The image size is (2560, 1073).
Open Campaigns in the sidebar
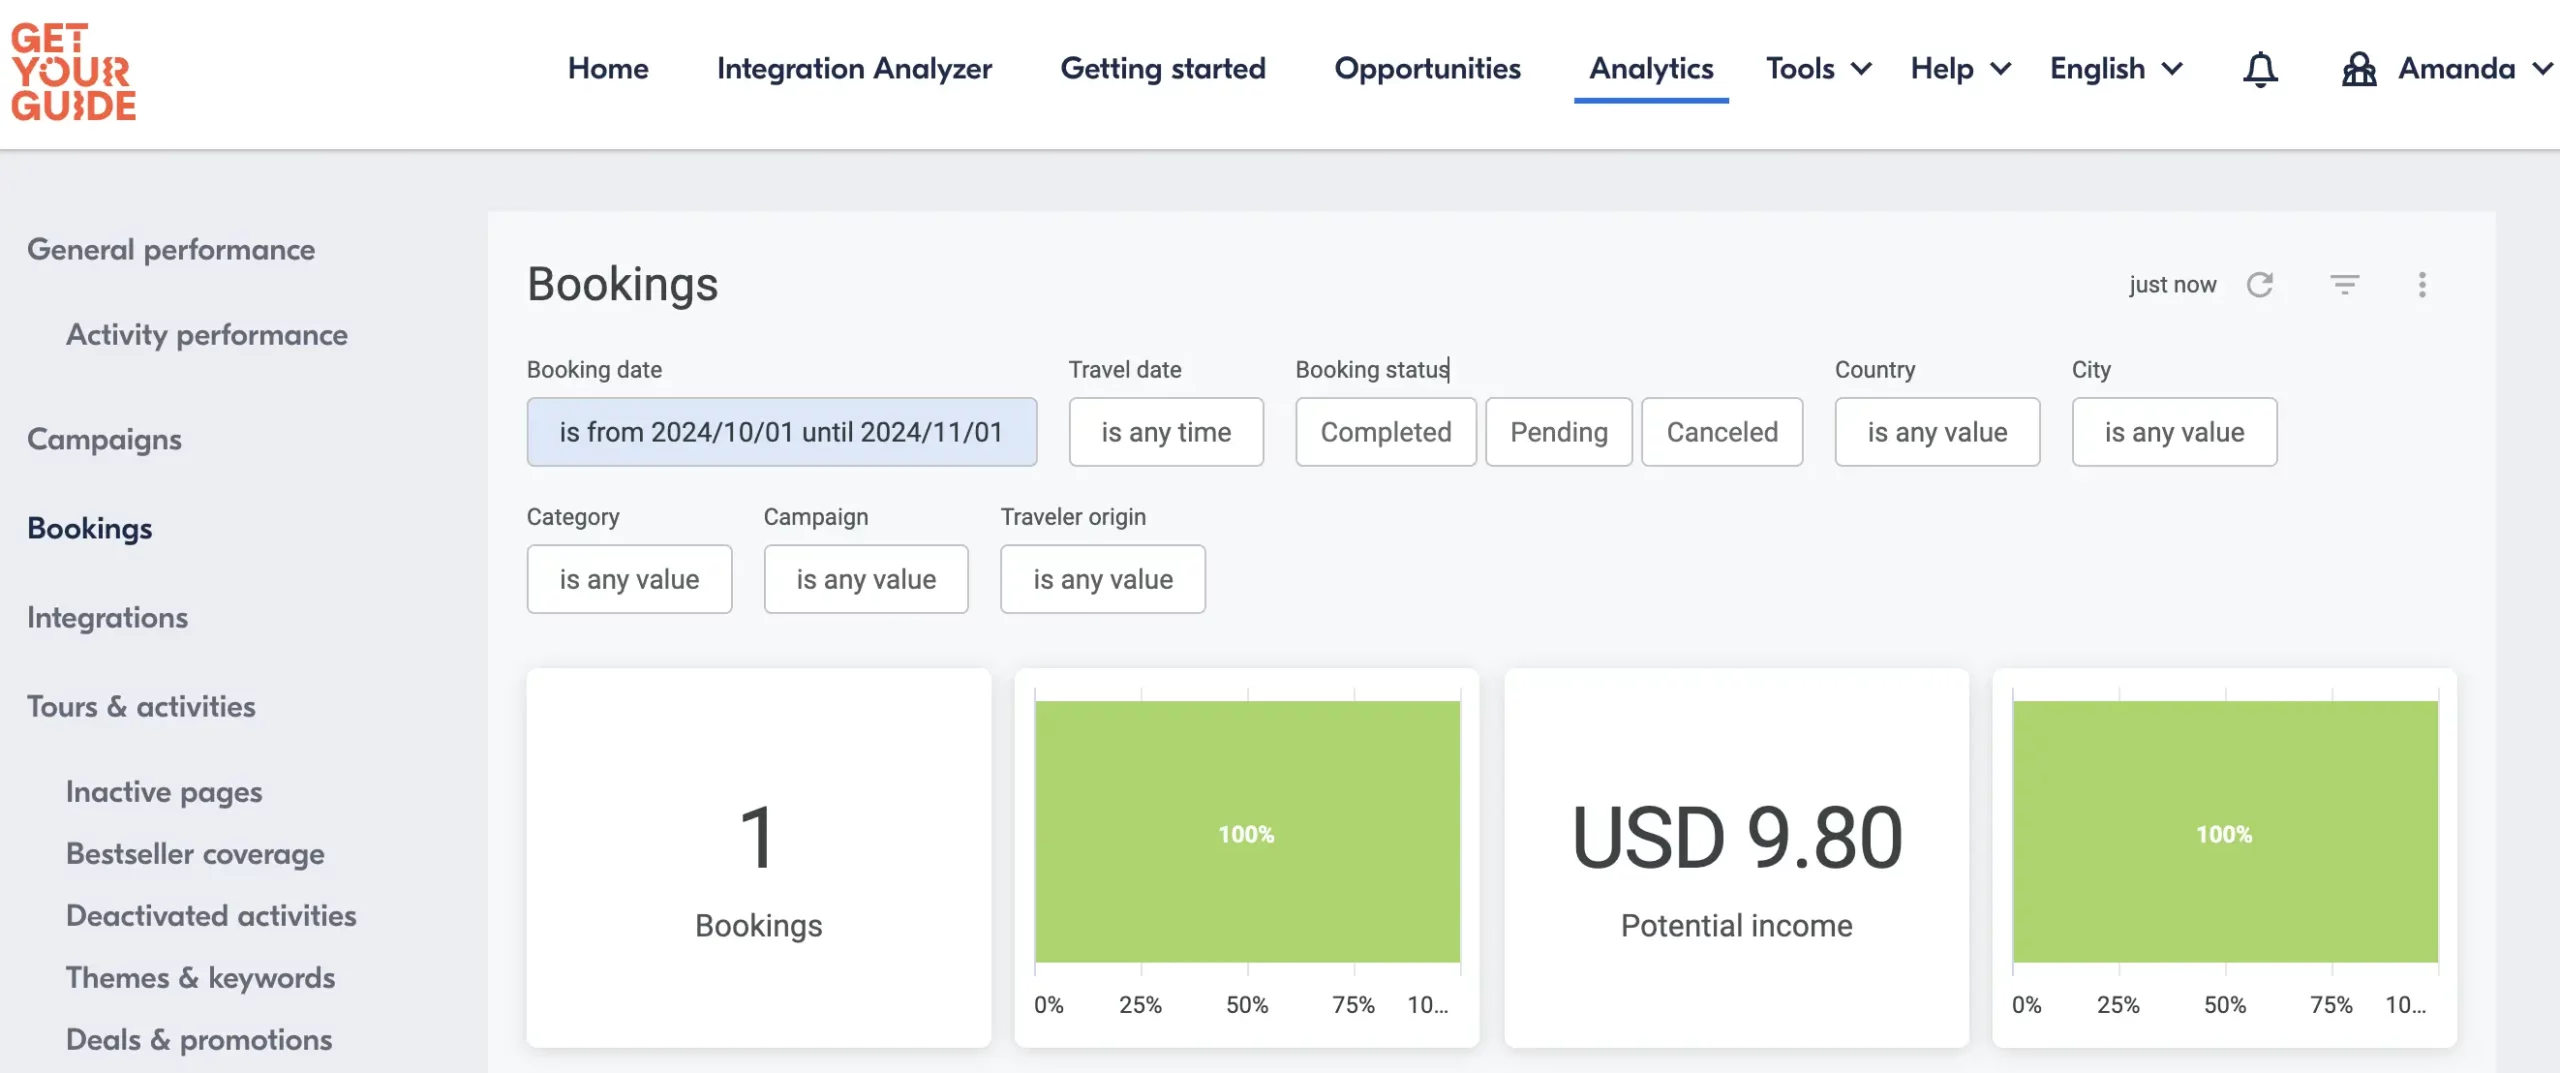104,440
